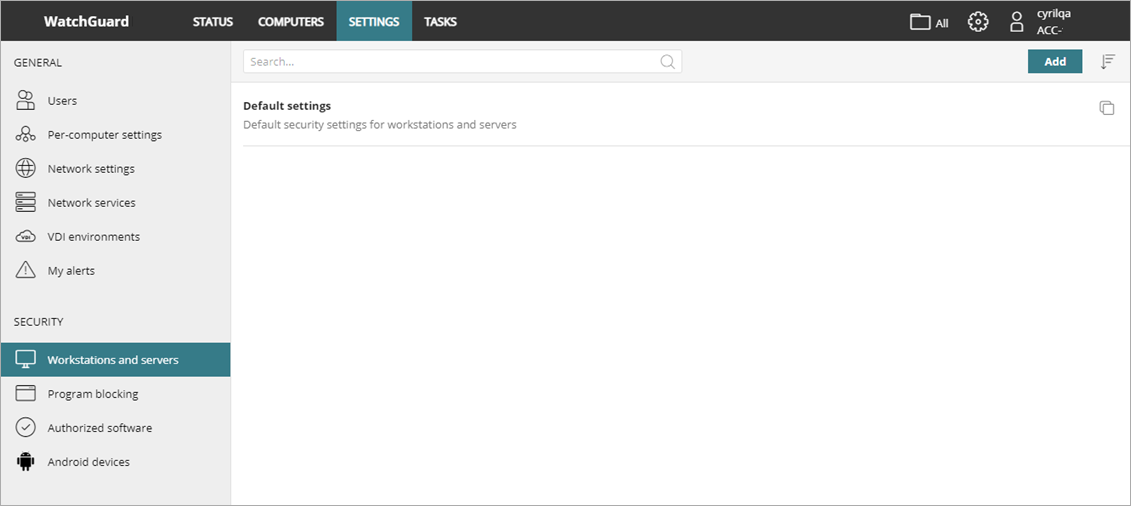
Task: Switch to the COMPUTERS tab
Action: [x=291, y=22]
